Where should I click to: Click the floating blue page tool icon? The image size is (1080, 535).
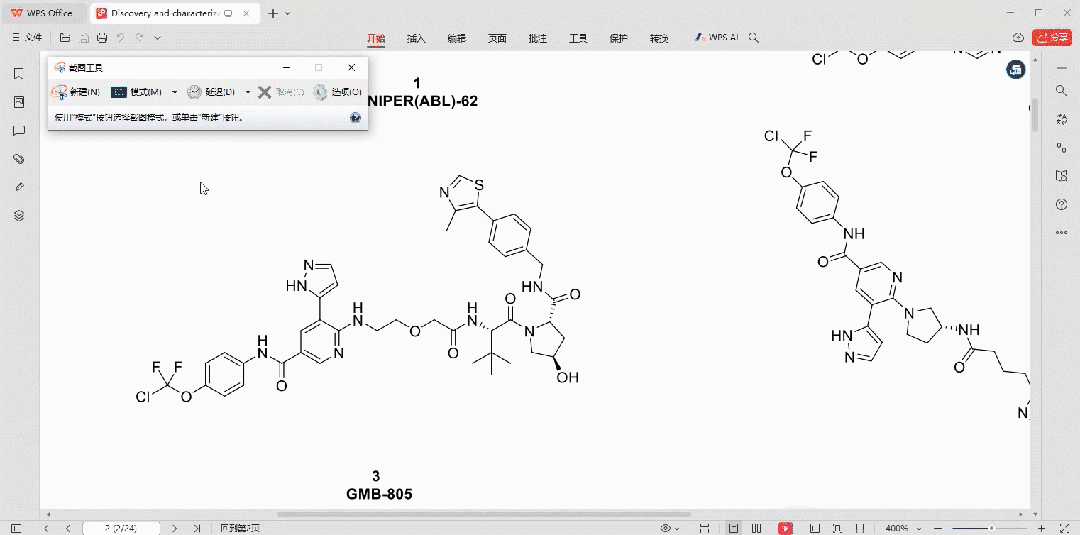tap(1016, 69)
